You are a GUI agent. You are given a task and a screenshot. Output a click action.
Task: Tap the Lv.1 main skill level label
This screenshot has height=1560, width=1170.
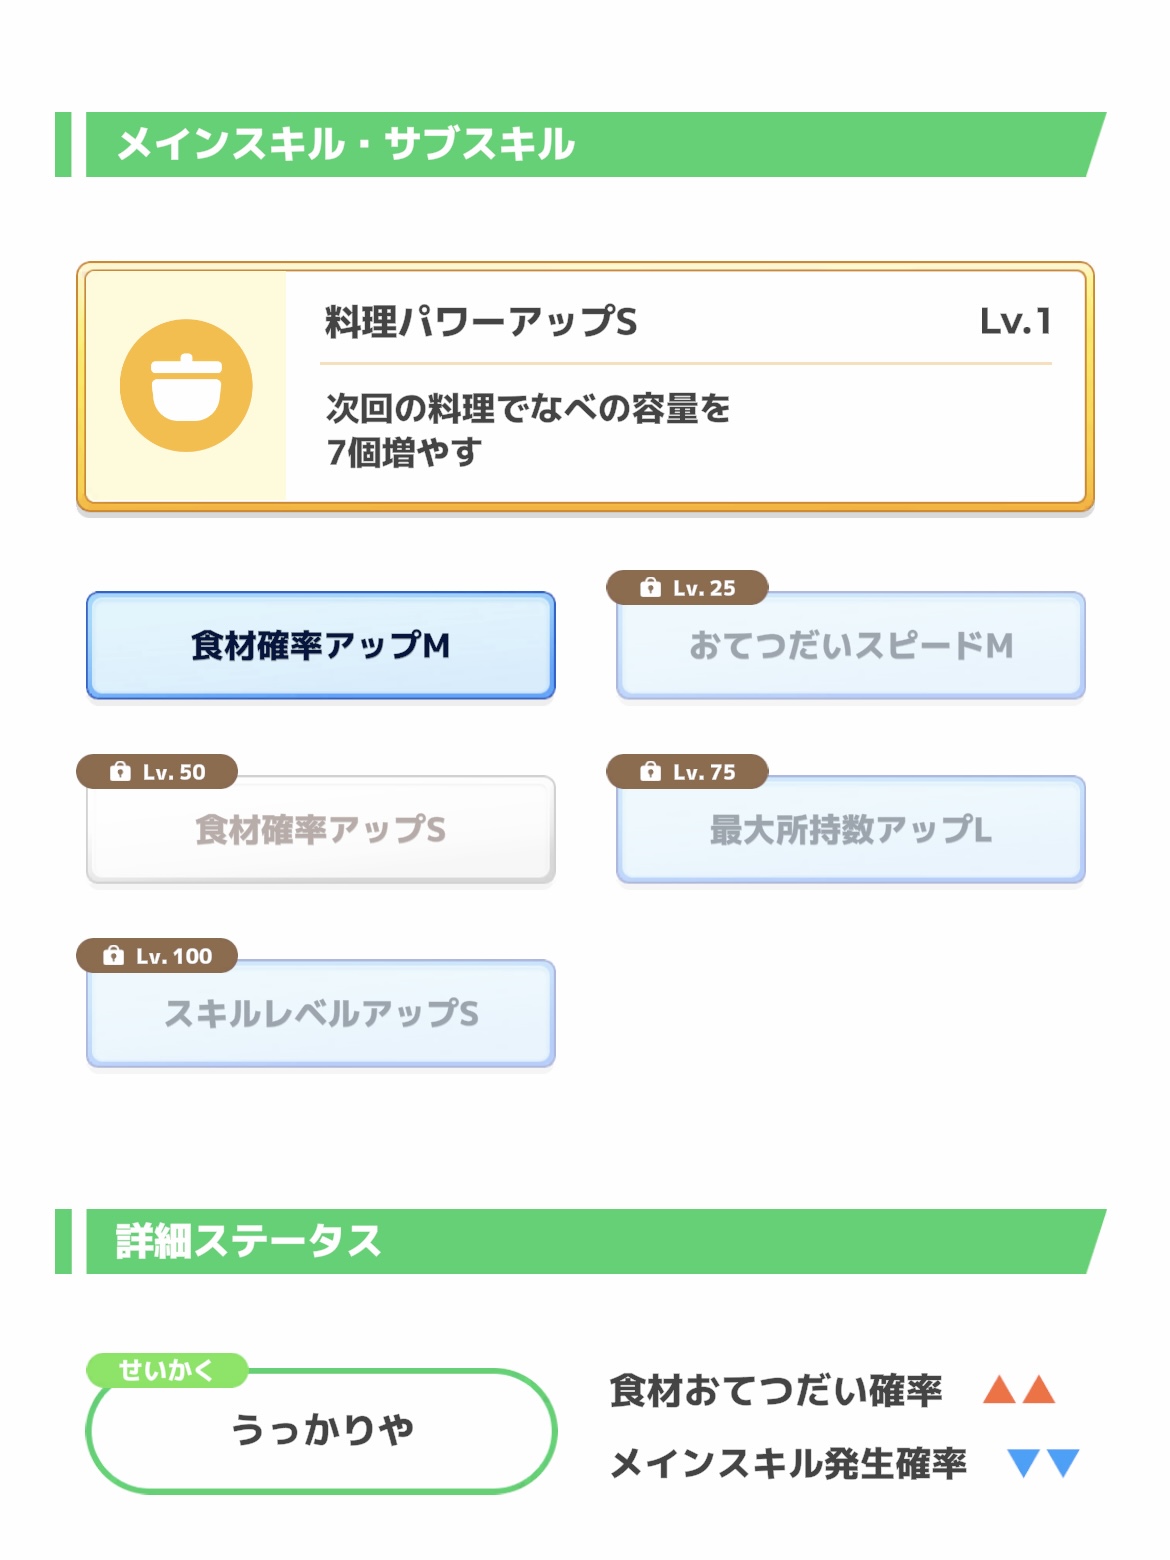[1015, 322]
